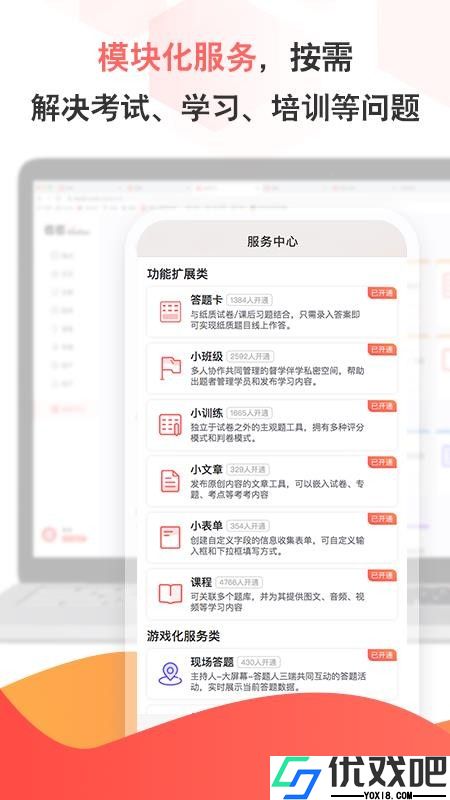Click the 答题卡 description about 纸质试卷
The image size is (450, 800).
pos(276,320)
